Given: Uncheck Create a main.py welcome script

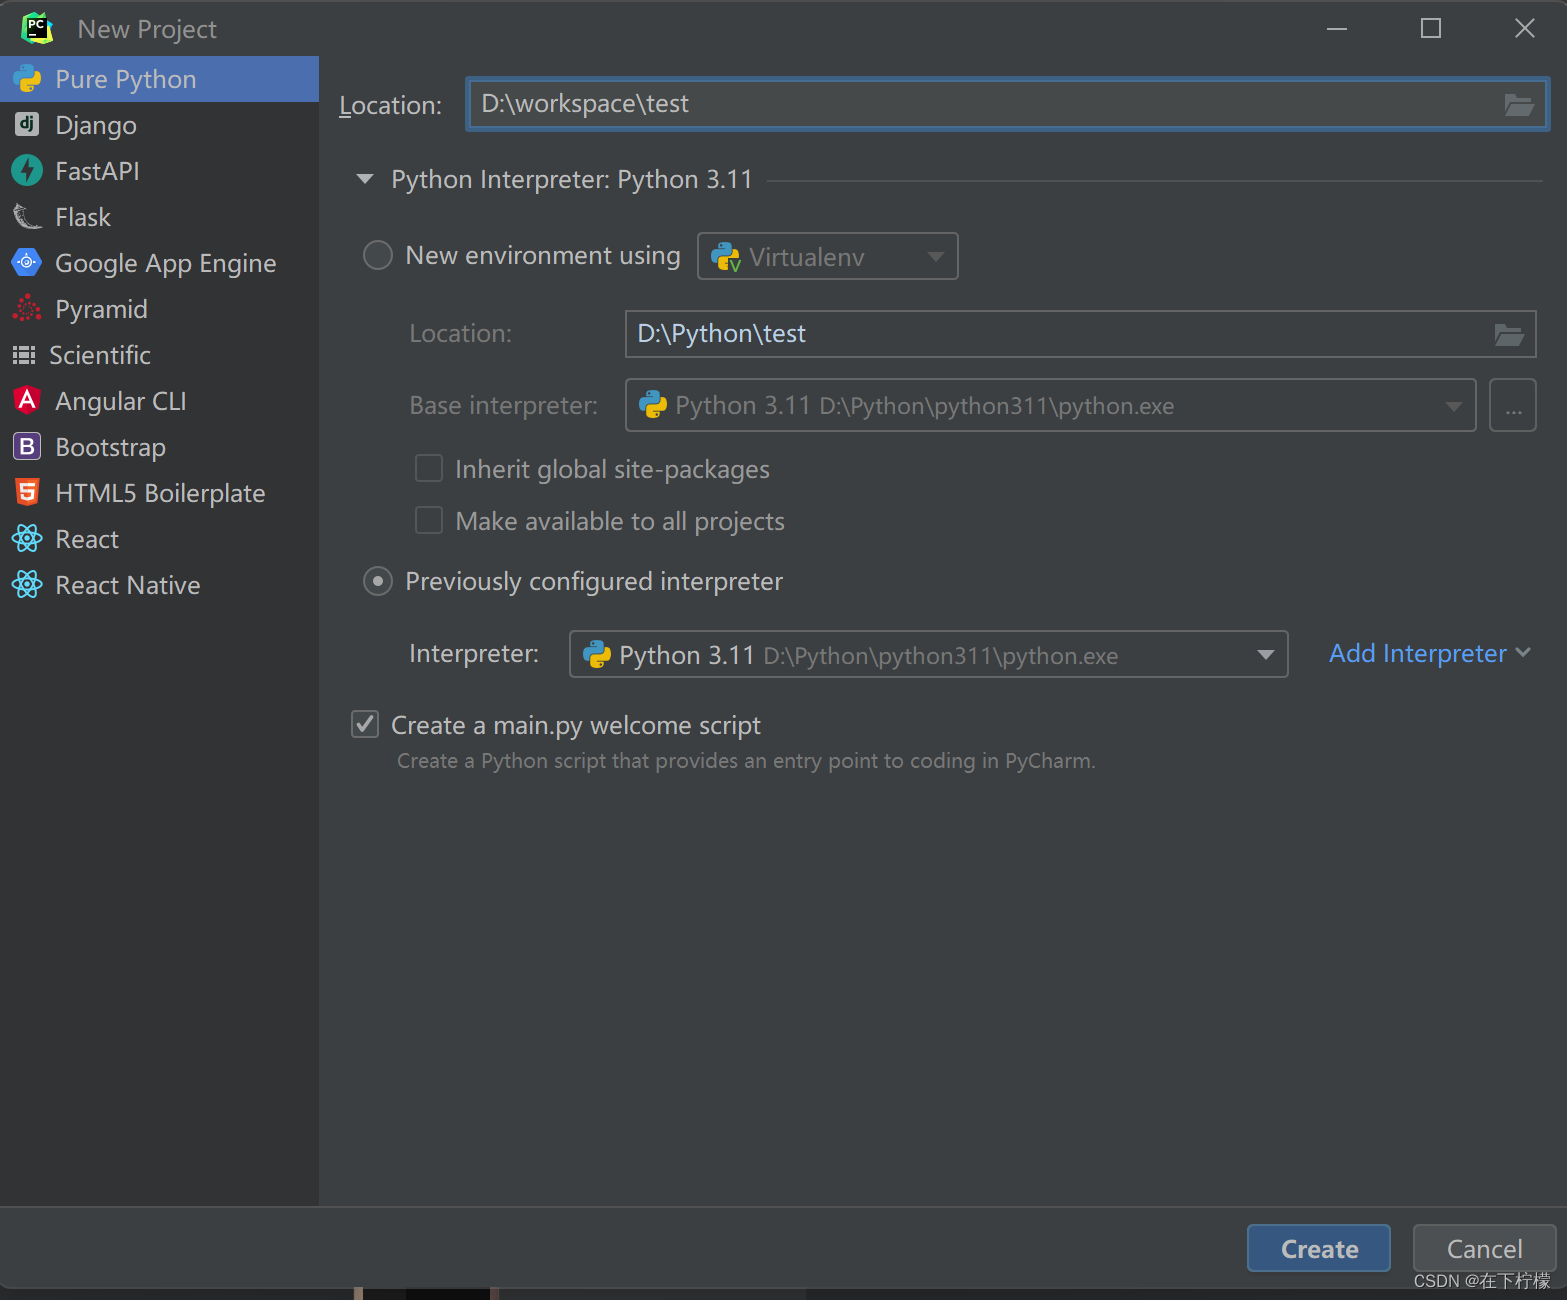Looking at the screenshot, I should point(365,724).
